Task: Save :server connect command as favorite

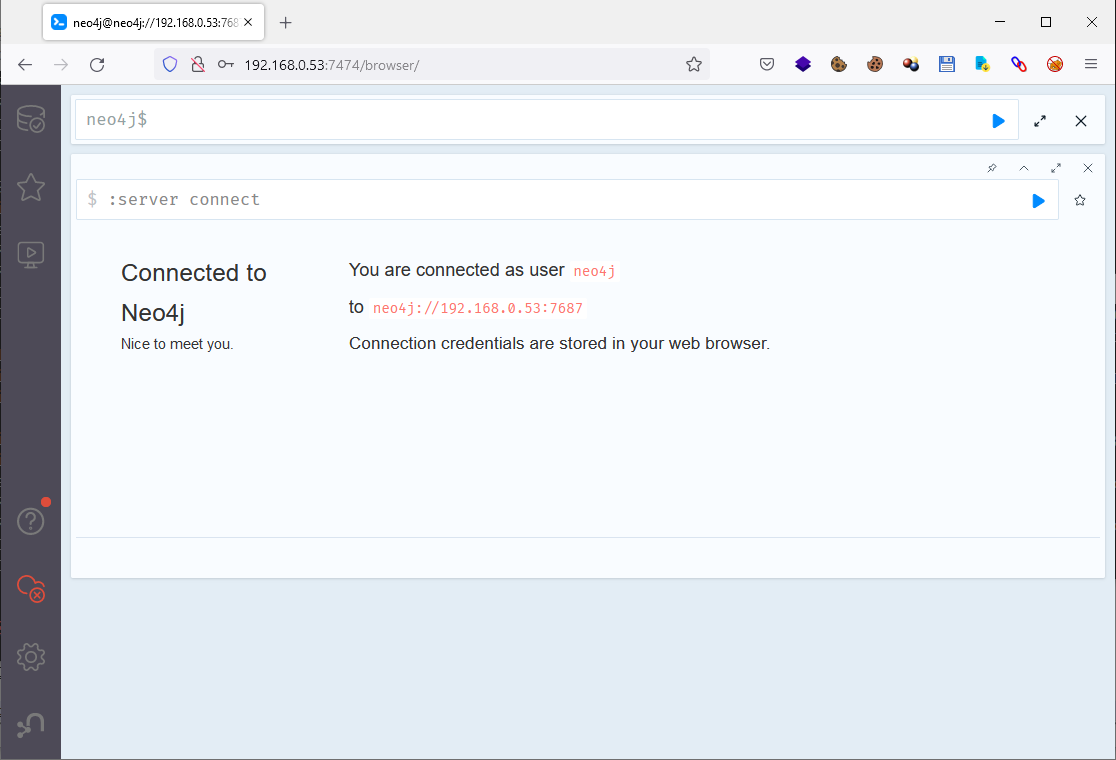Action: point(1080,201)
